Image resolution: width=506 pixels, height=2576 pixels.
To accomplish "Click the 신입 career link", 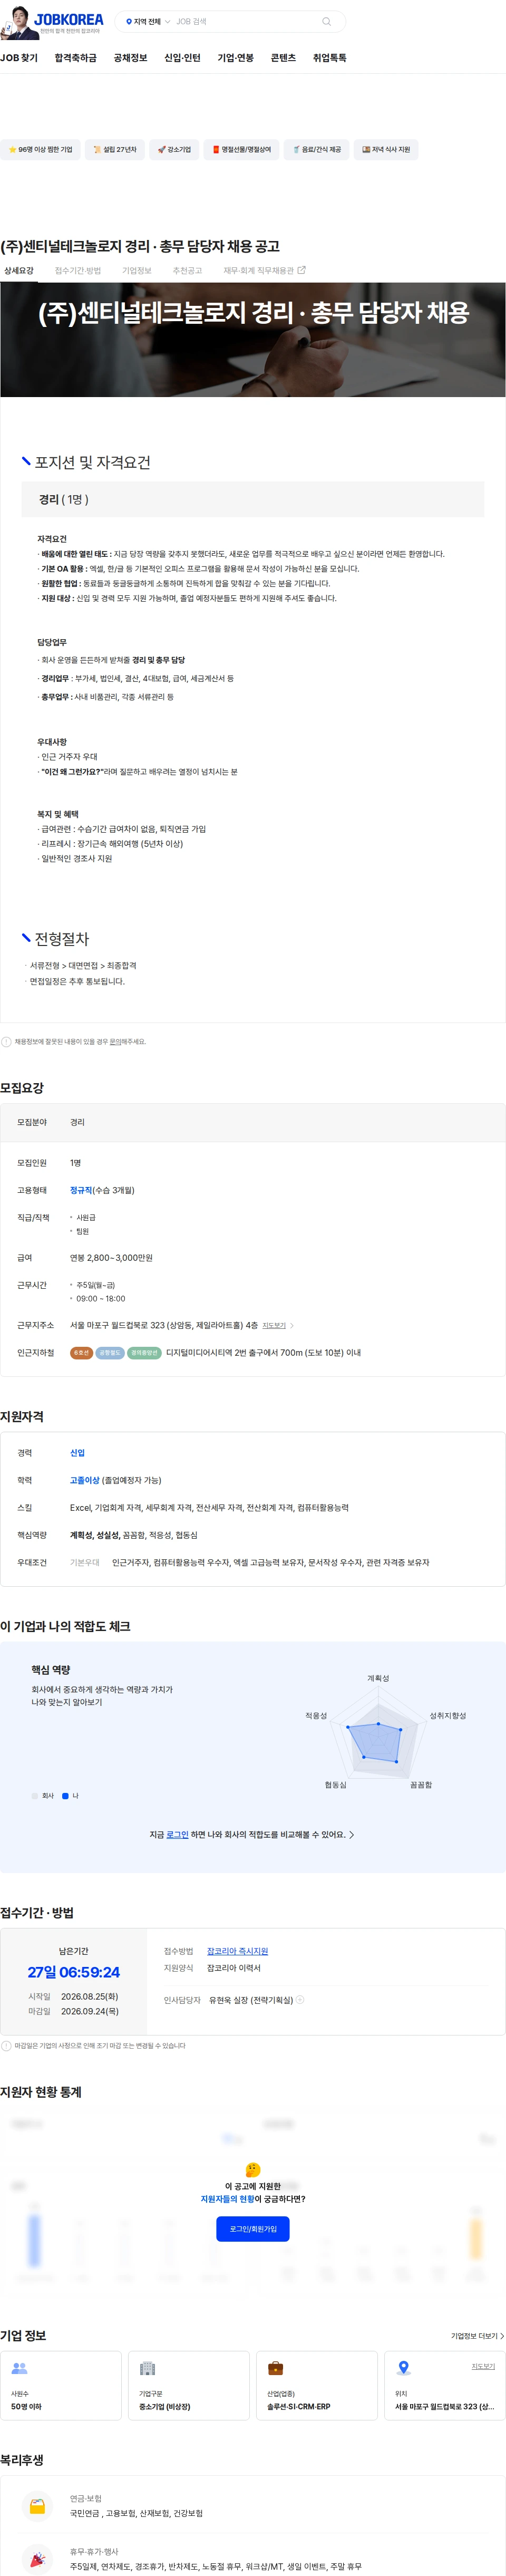I will [77, 1453].
